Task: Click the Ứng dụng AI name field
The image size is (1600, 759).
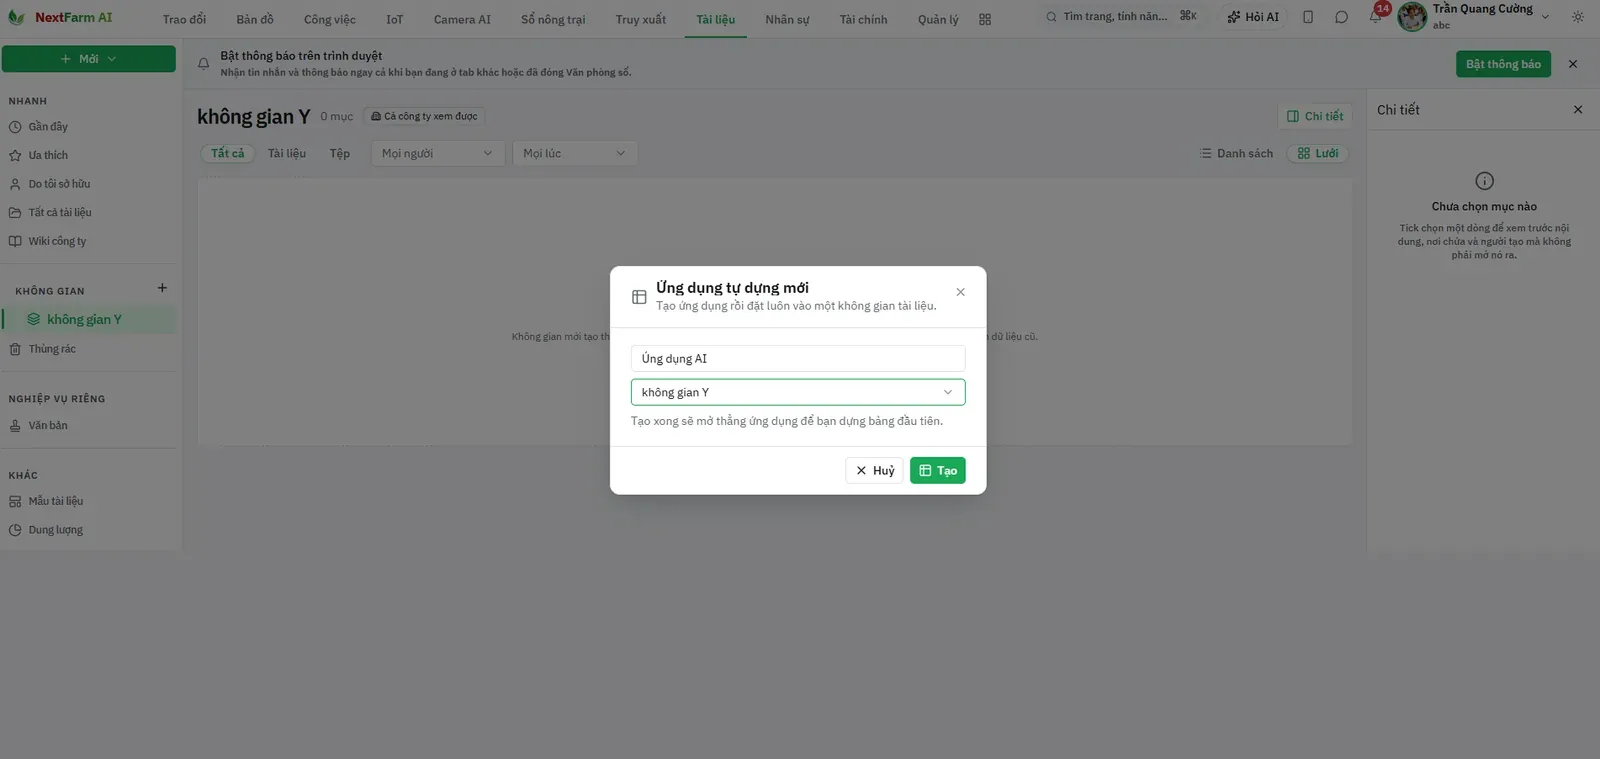Action: [798, 358]
